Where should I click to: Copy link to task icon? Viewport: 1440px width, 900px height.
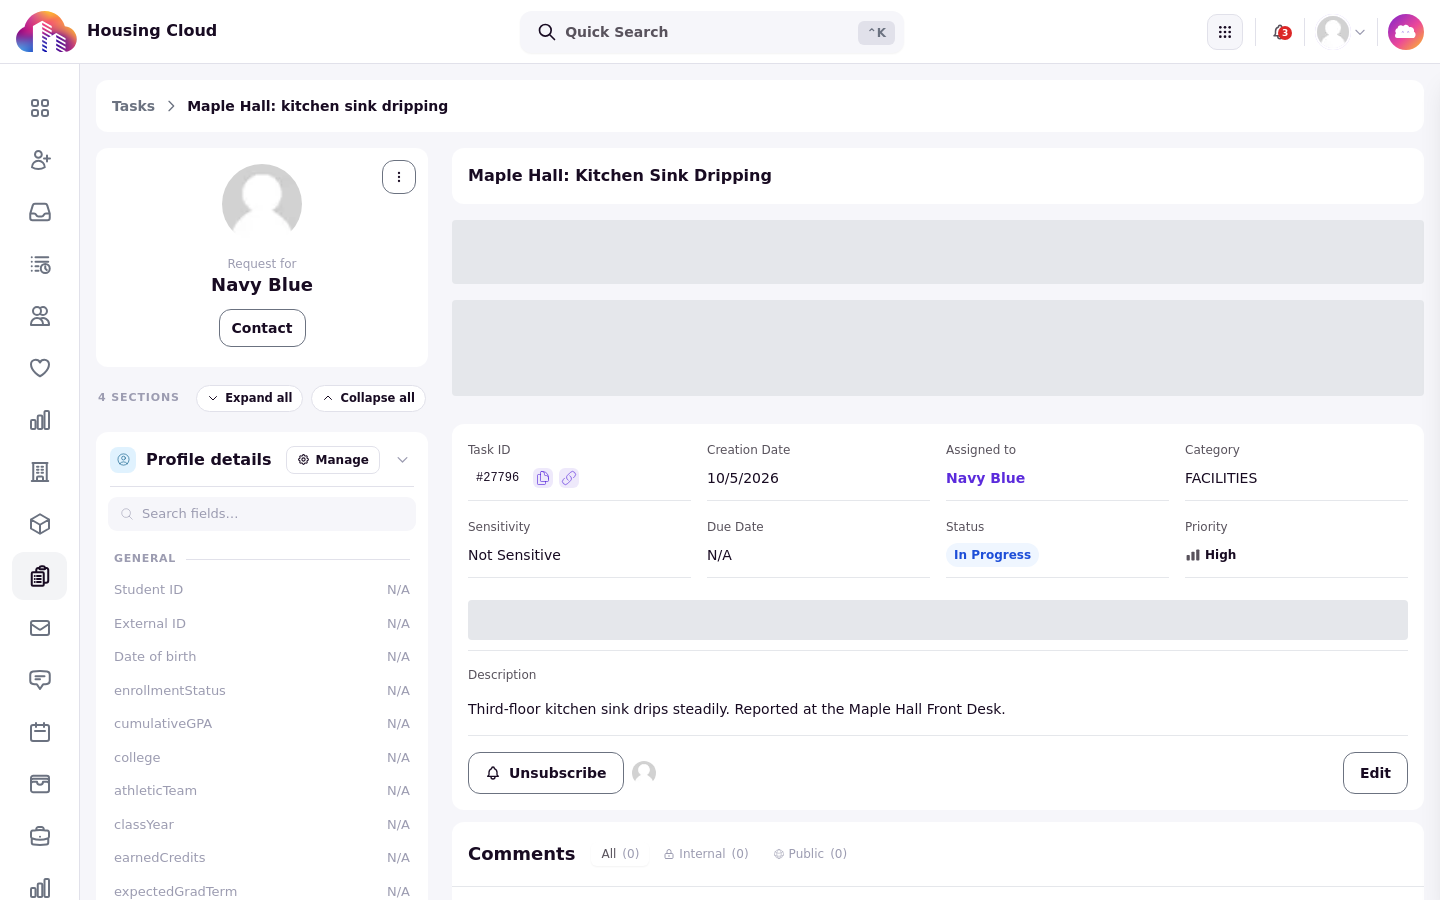click(x=569, y=478)
